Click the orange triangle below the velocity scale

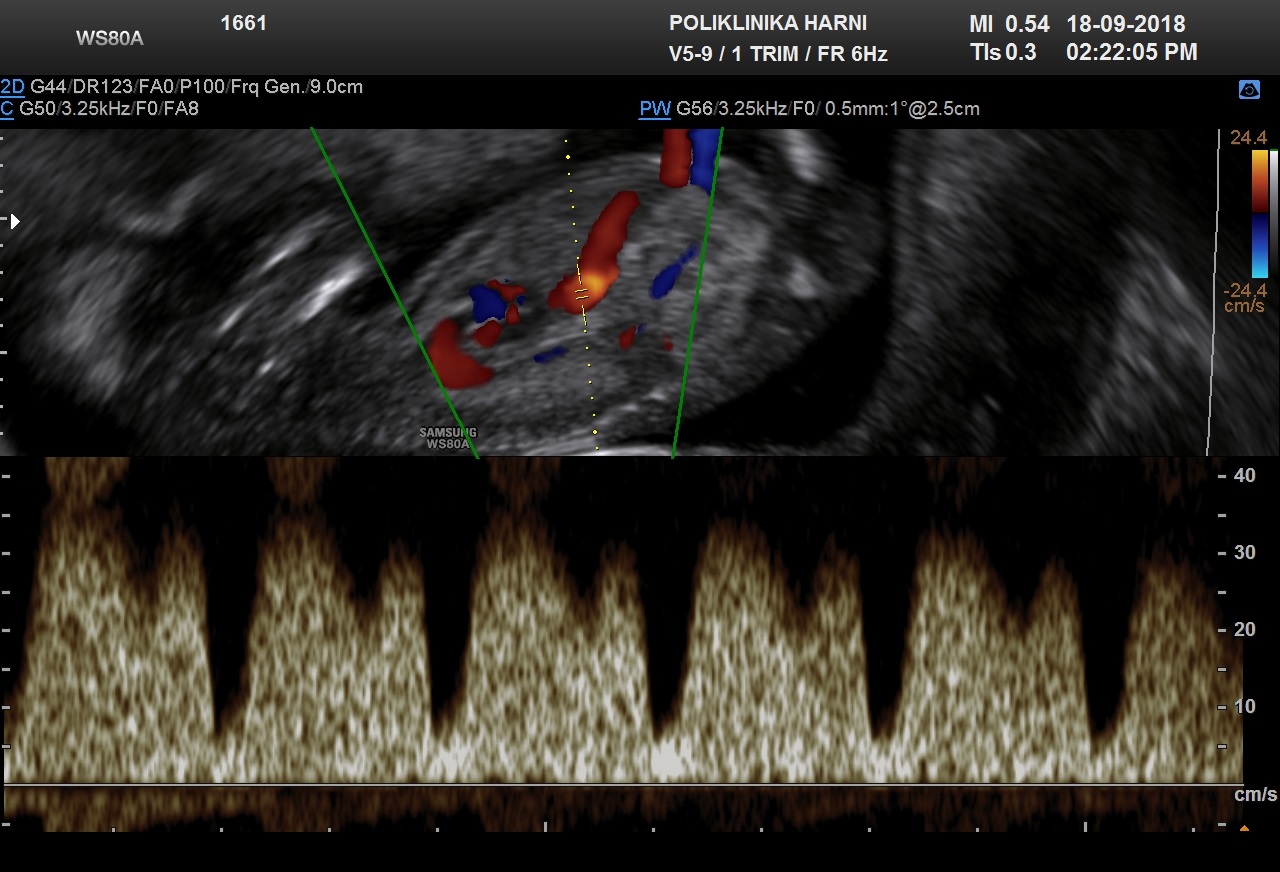click(1244, 828)
